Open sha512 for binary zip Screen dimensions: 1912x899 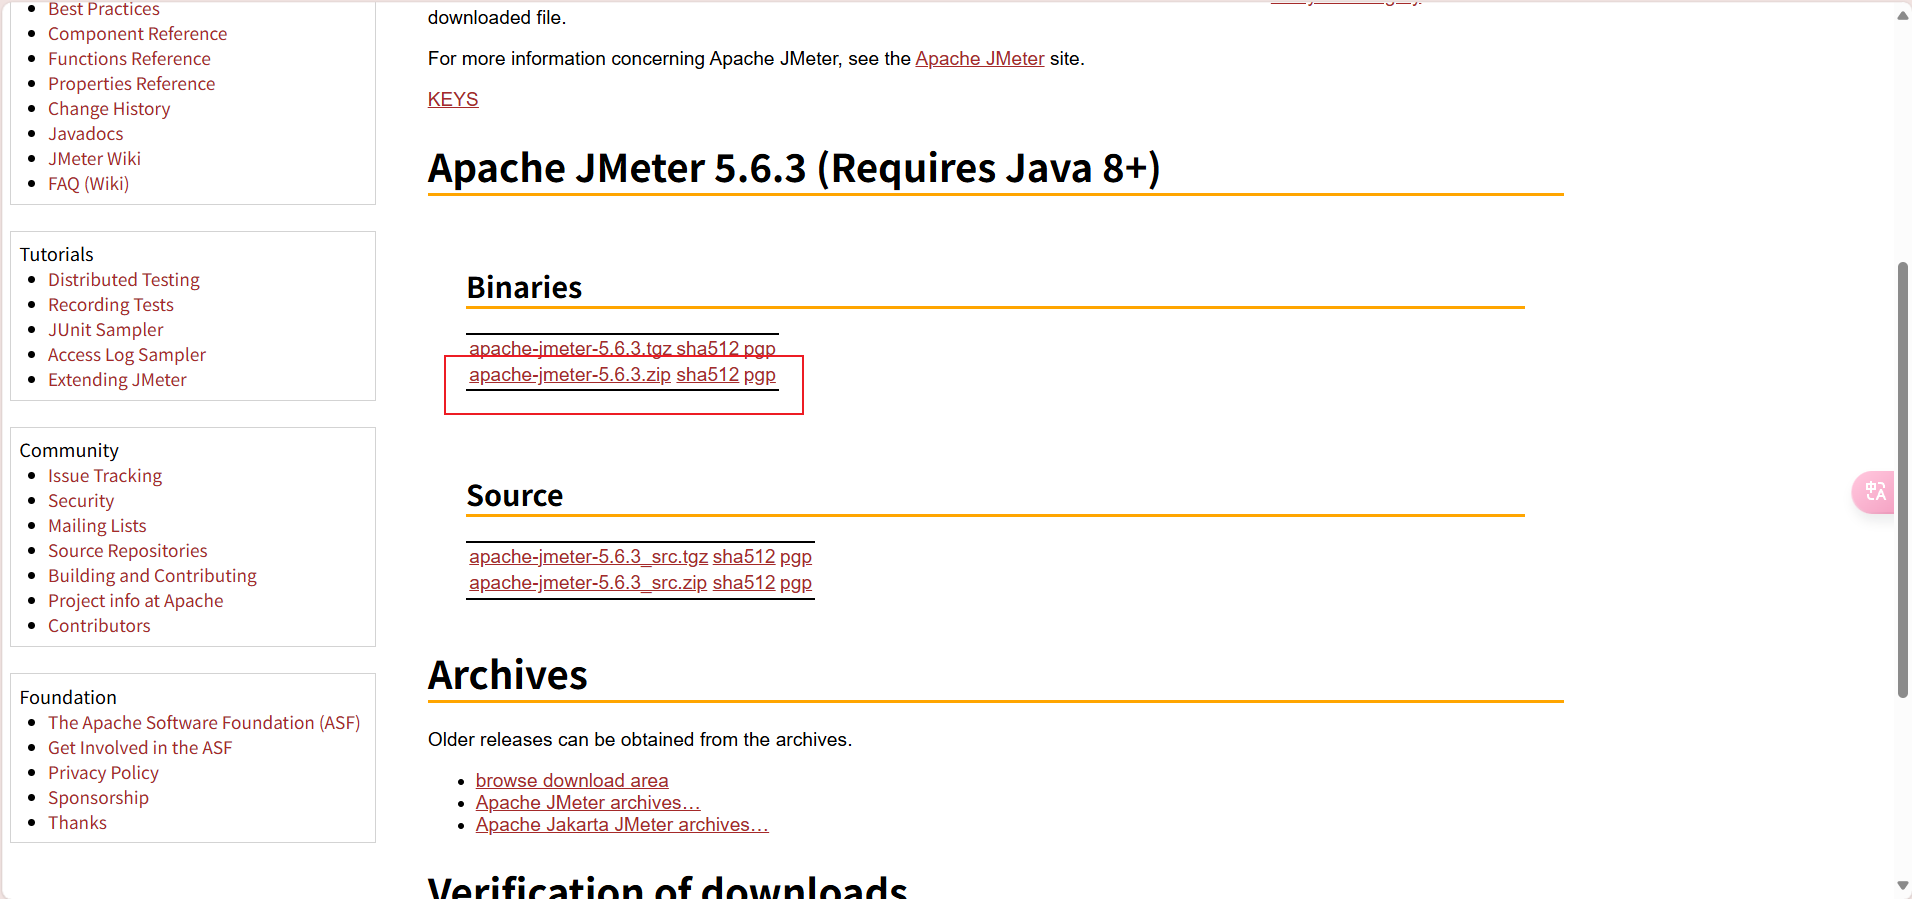pyautogui.click(x=707, y=375)
